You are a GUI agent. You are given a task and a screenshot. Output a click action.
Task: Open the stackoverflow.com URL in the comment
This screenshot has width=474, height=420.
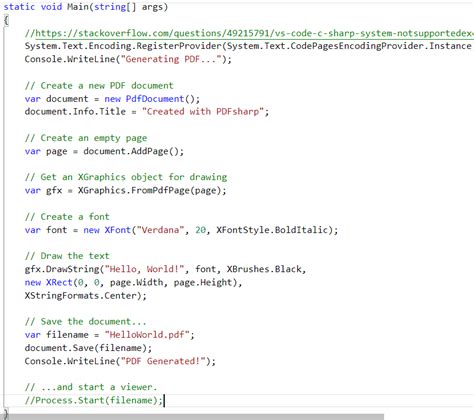tap(254, 33)
